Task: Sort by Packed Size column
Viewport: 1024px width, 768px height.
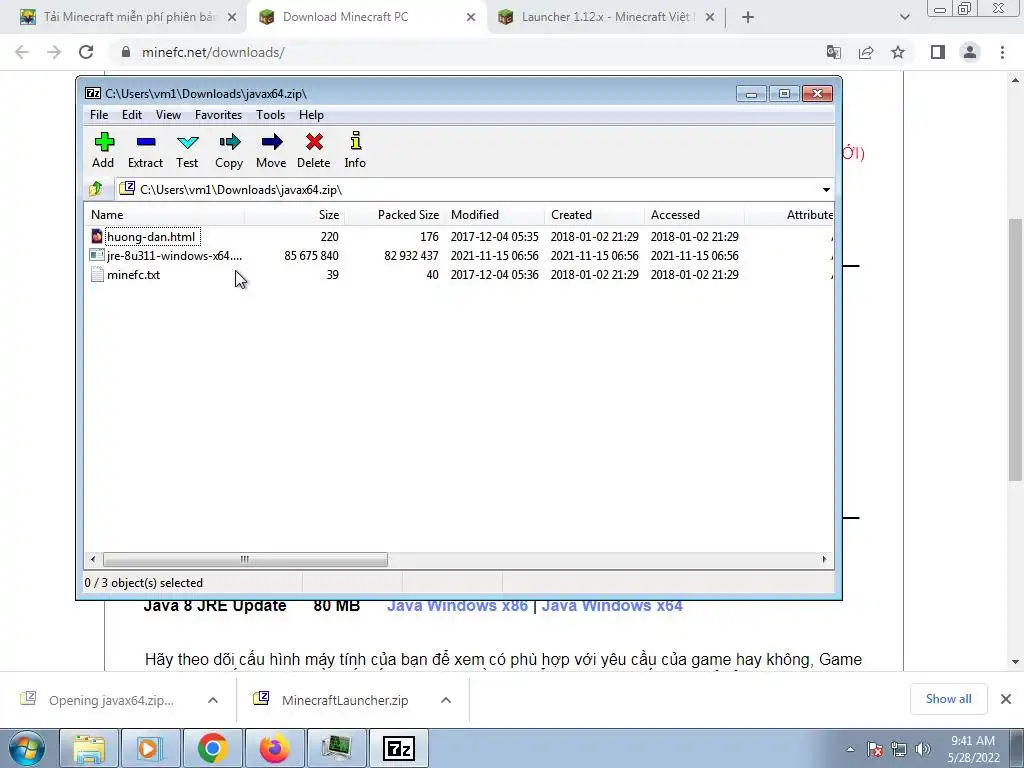Action: pyautogui.click(x=394, y=215)
